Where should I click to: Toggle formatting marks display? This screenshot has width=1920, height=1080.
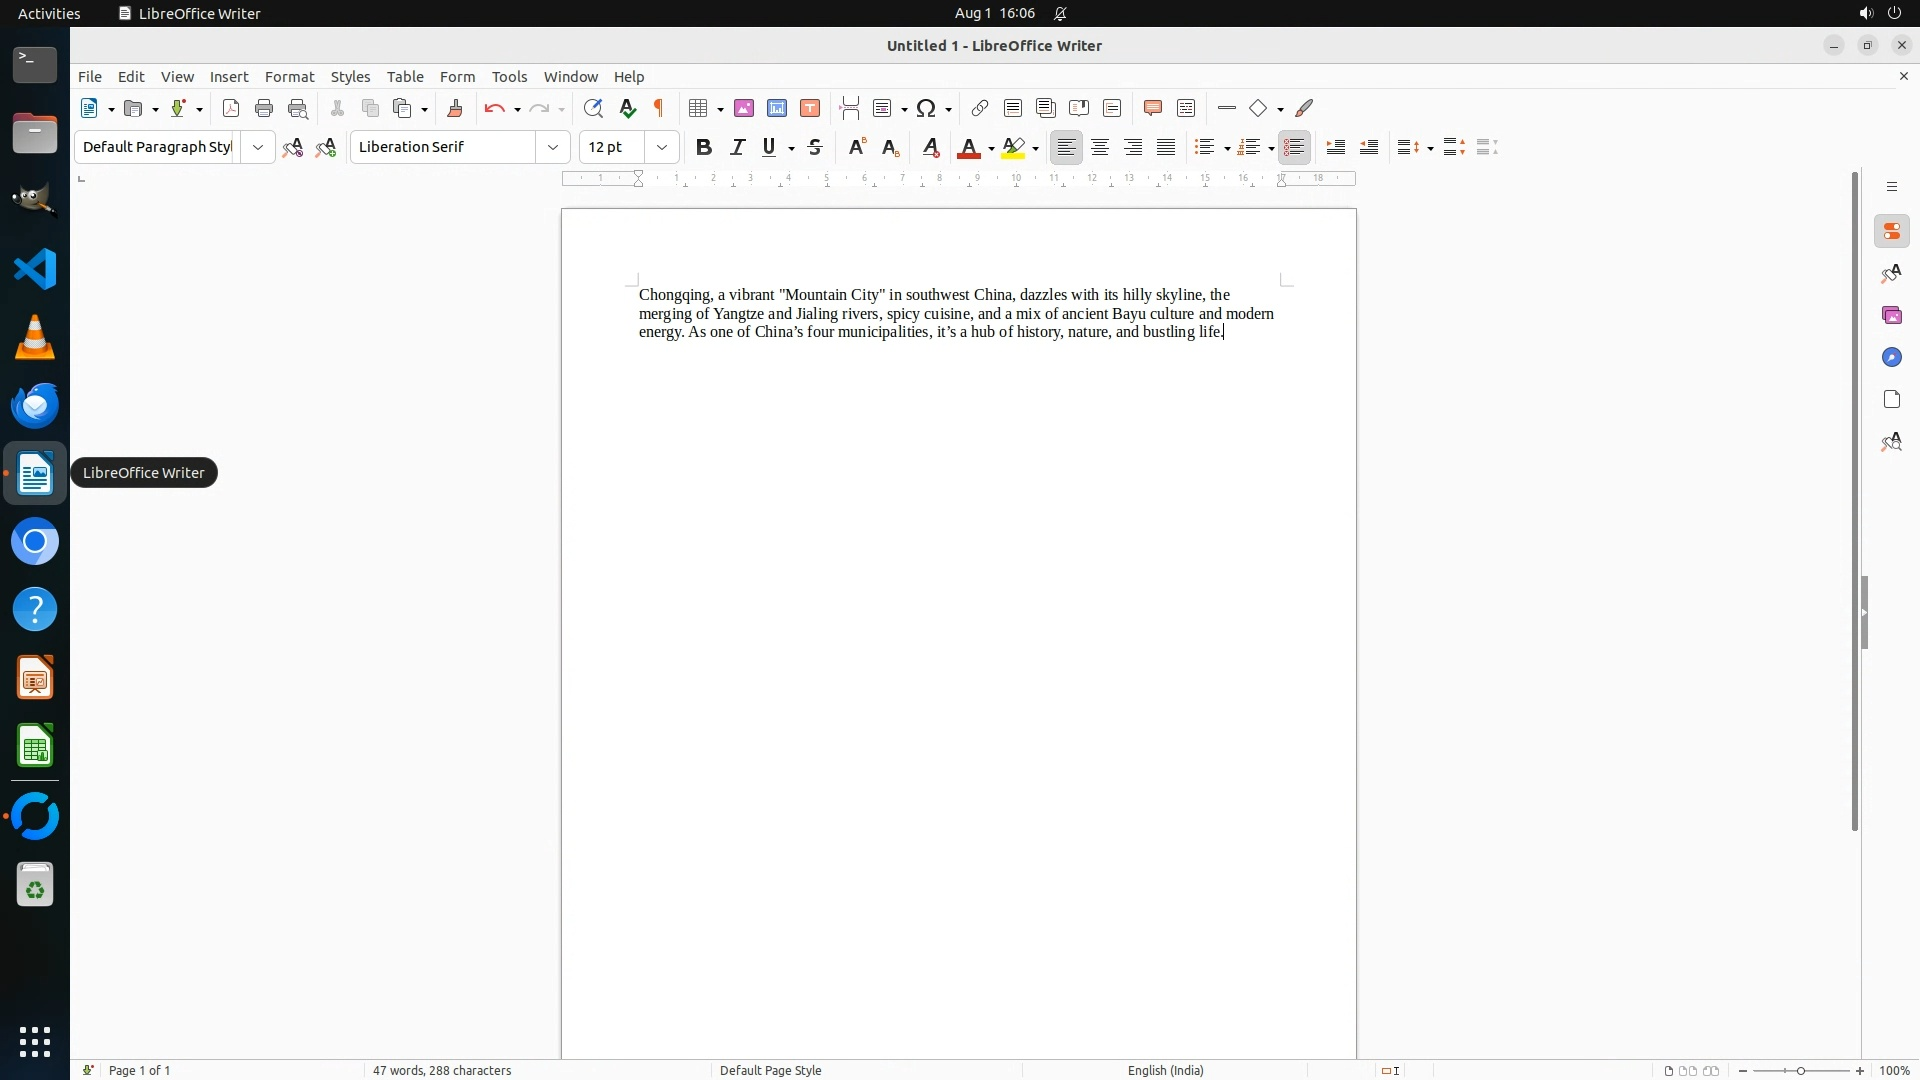tap(659, 109)
